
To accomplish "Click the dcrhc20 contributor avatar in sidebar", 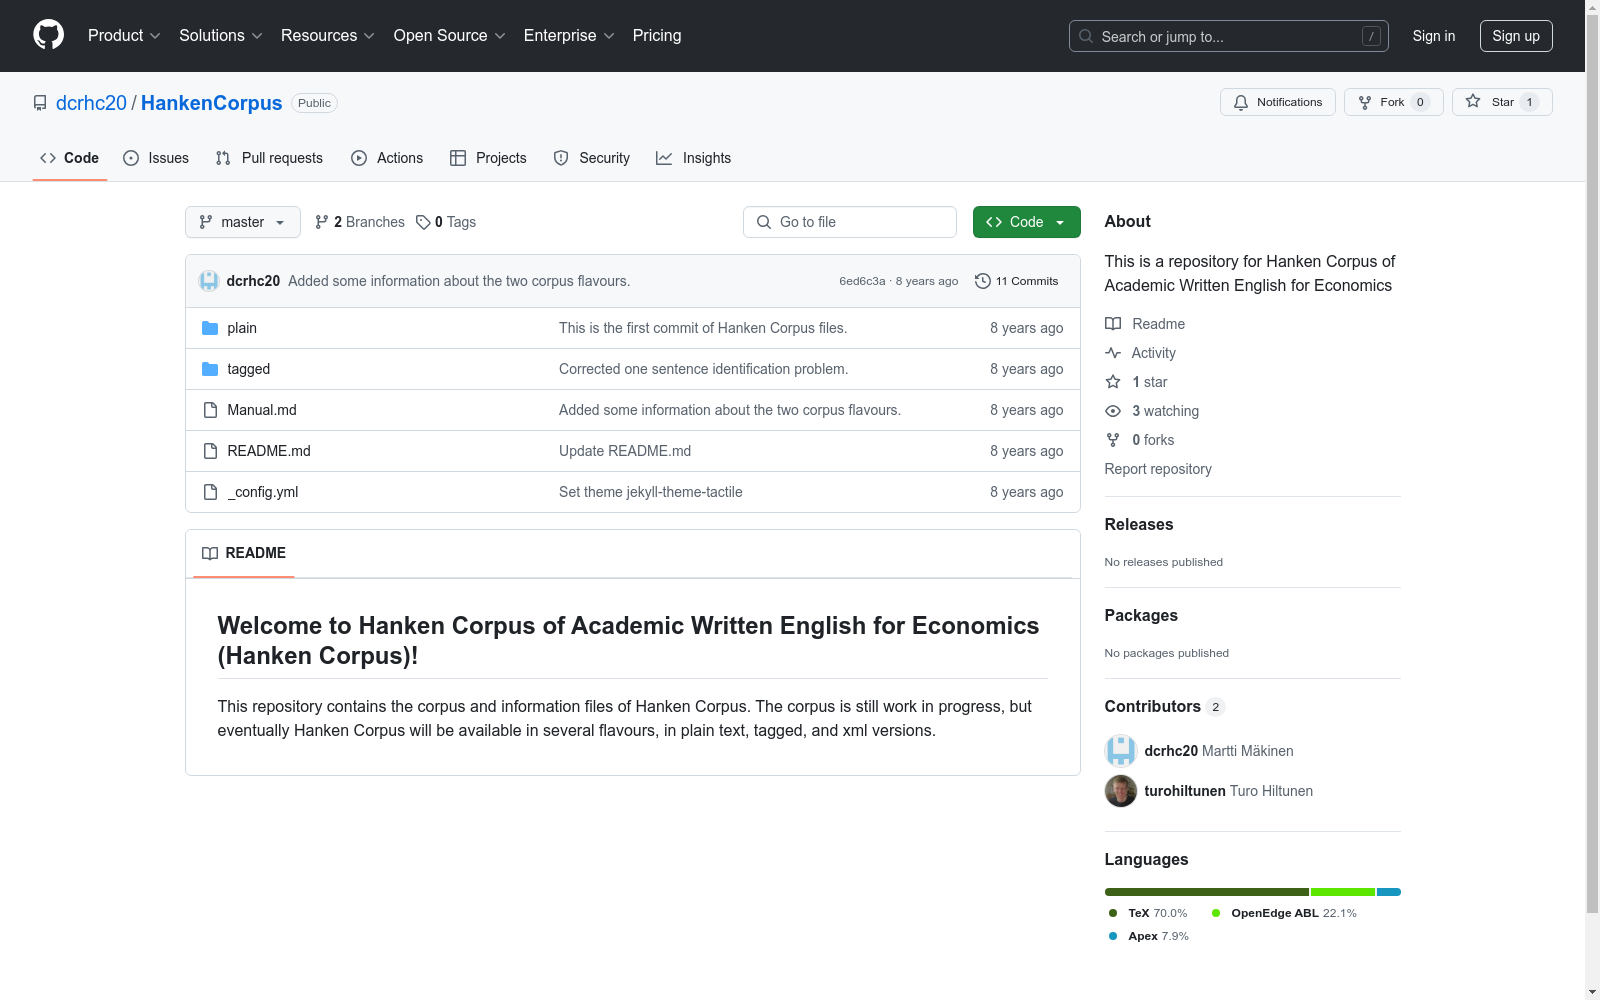I will click(x=1121, y=751).
